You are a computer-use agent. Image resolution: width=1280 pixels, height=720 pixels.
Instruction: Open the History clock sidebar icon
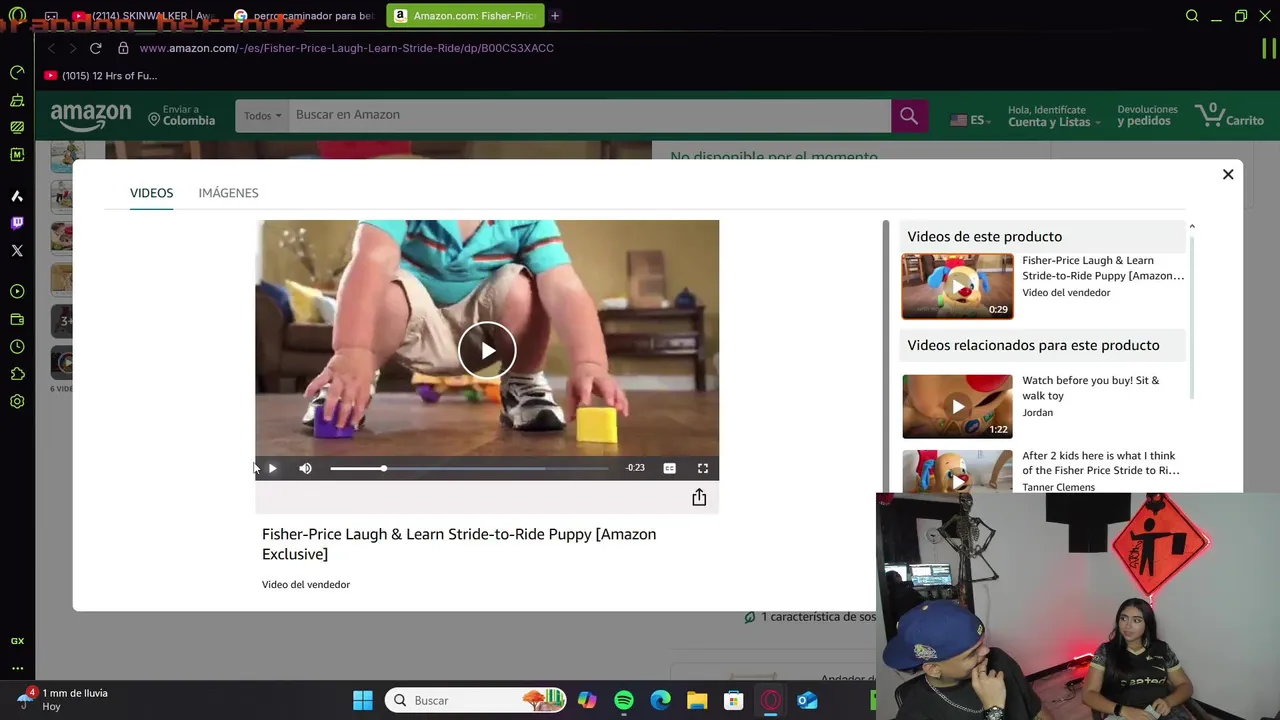17,347
